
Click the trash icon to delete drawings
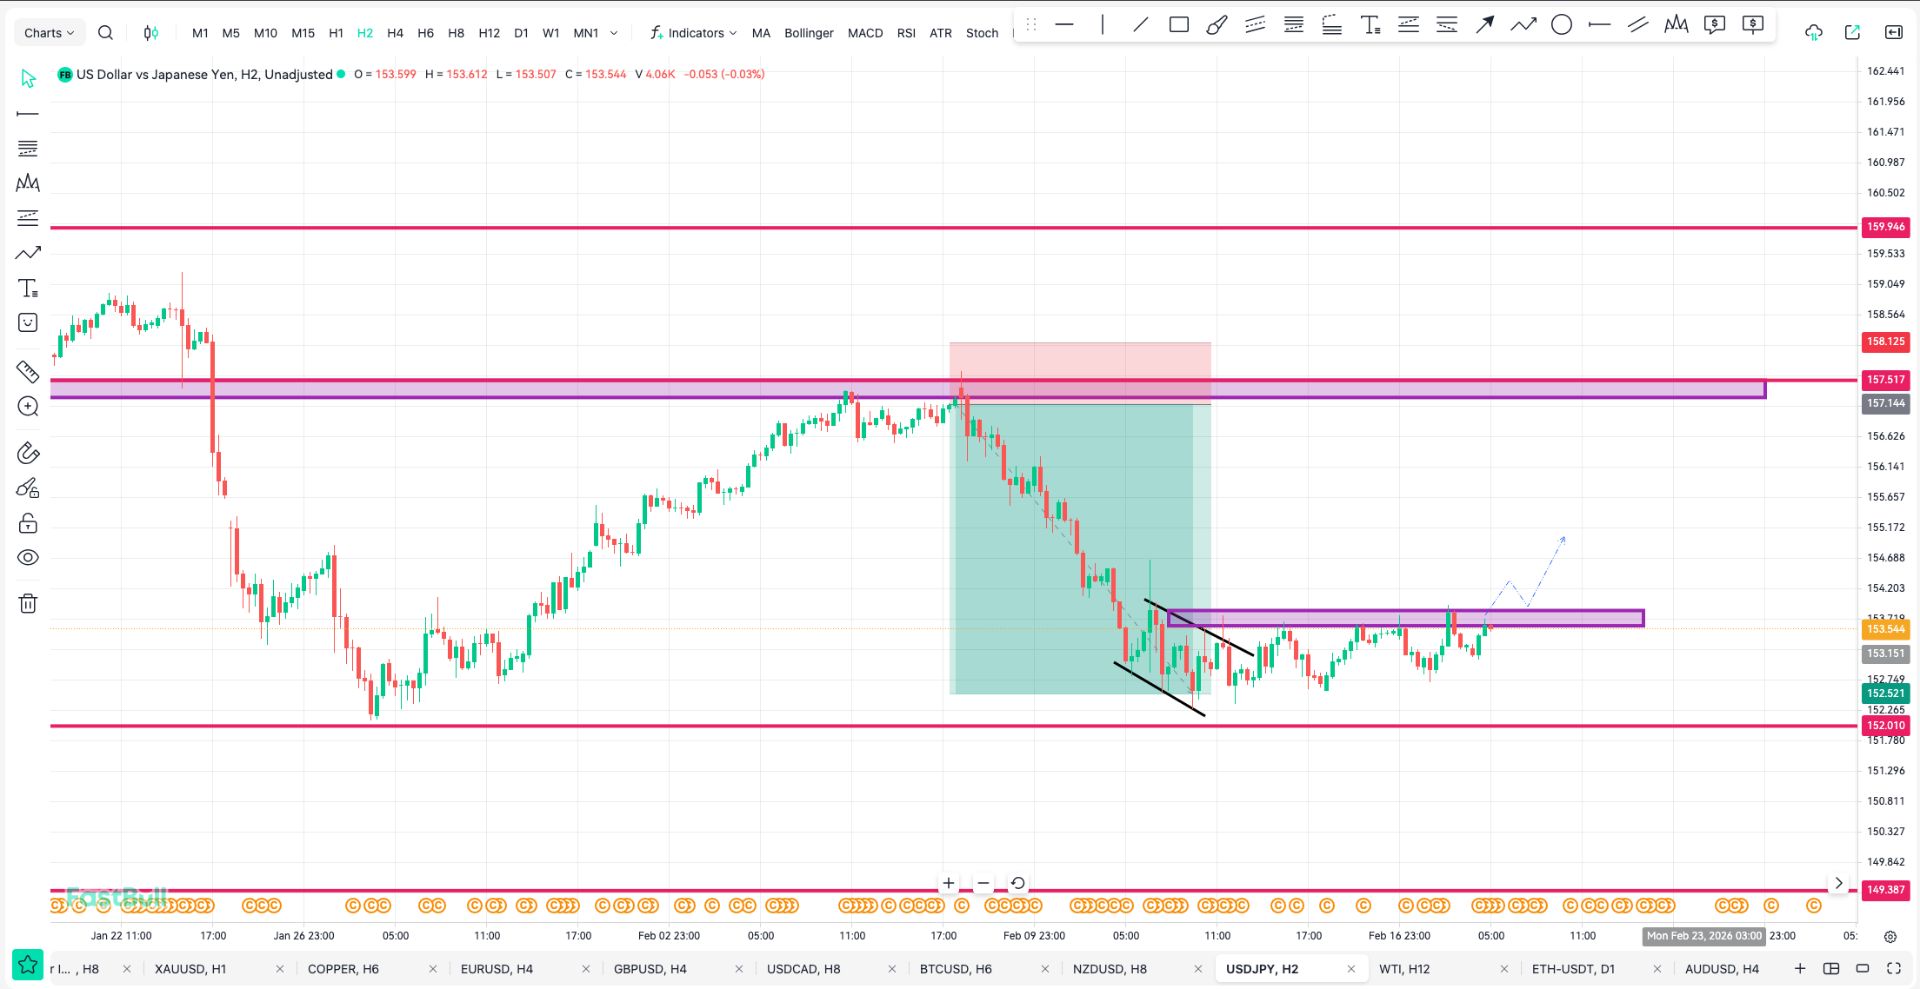coord(28,603)
